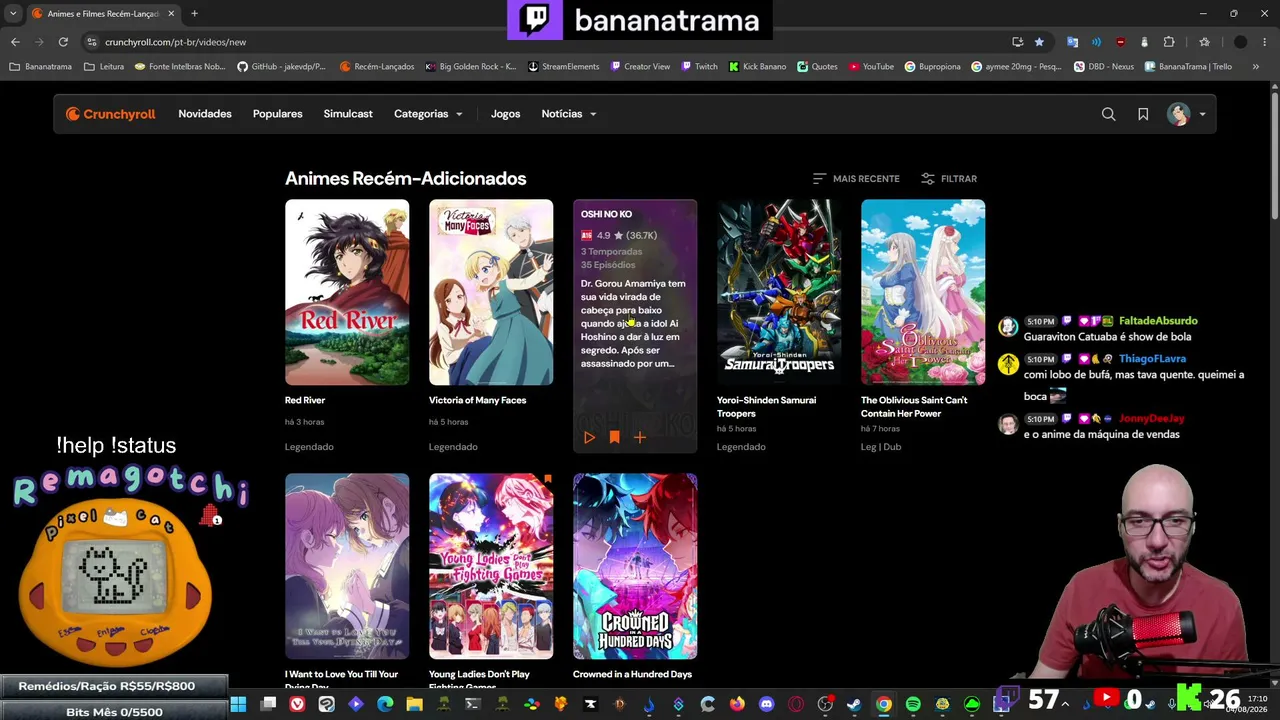
Task: Open Firefox from the taskbar
Action: tap(737, 704)
